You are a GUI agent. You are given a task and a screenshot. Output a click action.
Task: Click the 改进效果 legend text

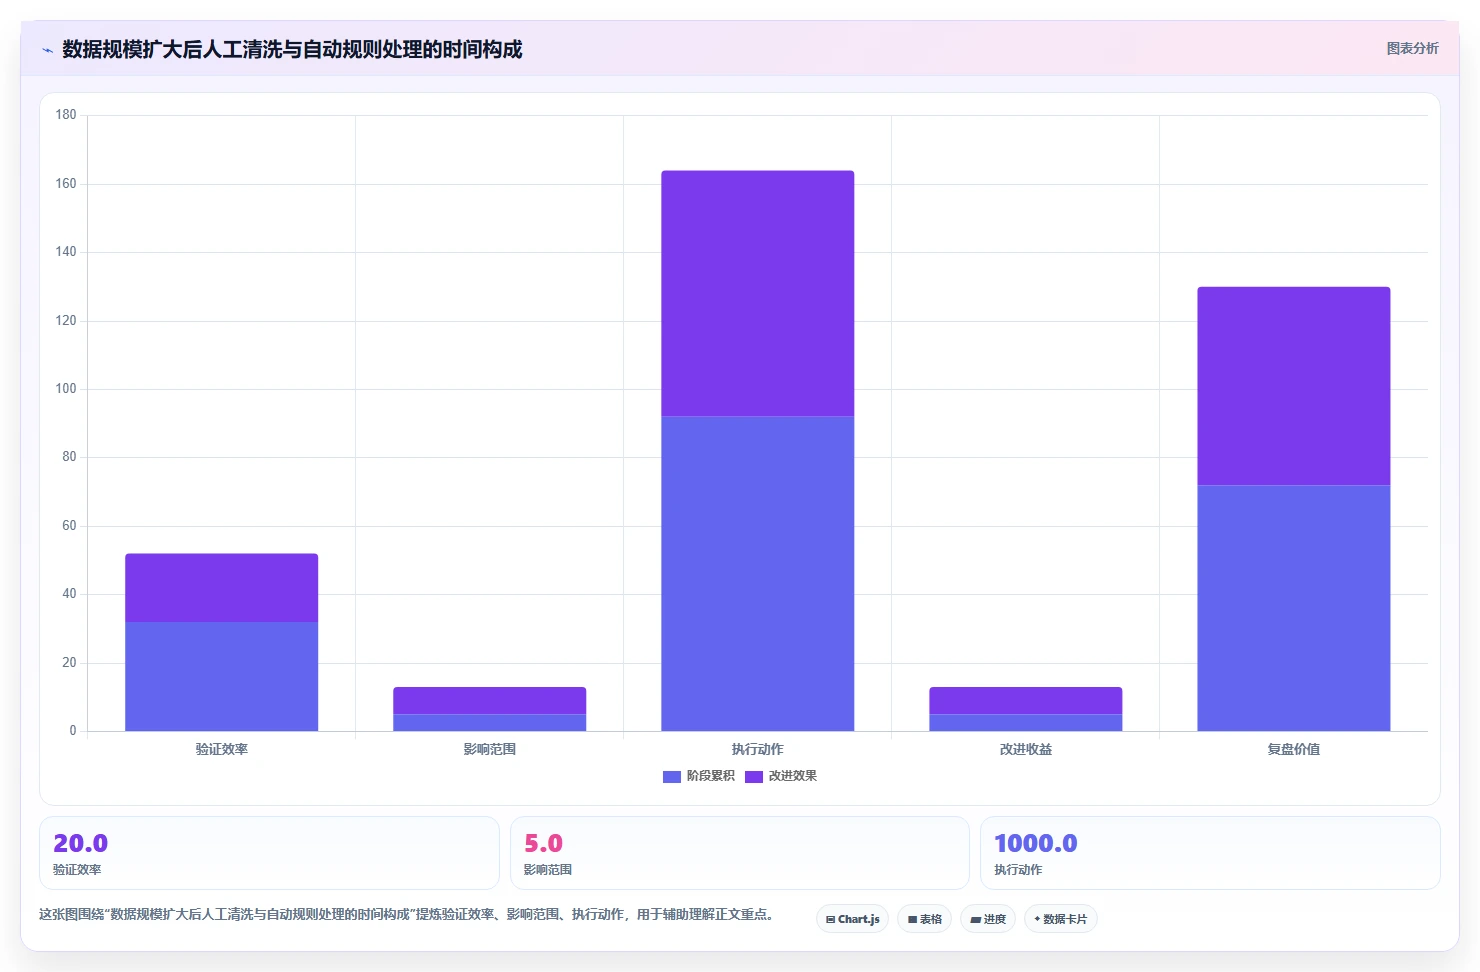click(792, 776)
